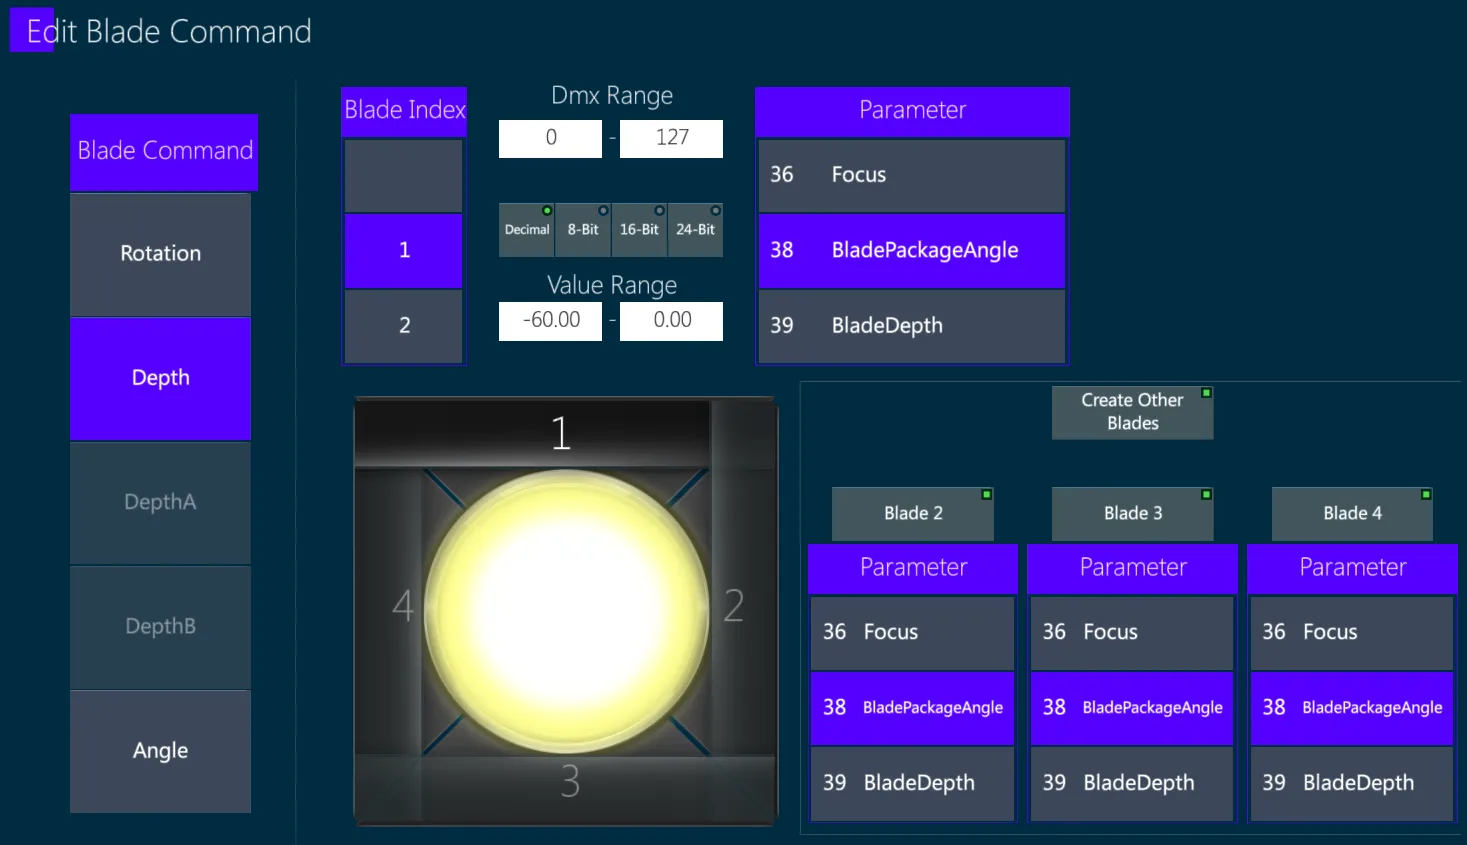Toggle the Blade 2 button
Viewport: 1467px width, 845px height.
point(913,514)
